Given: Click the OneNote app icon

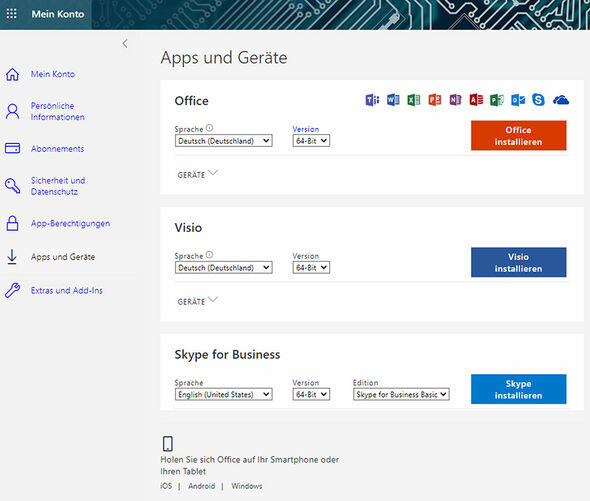Looking at the screenshot, I should [455, 100].
